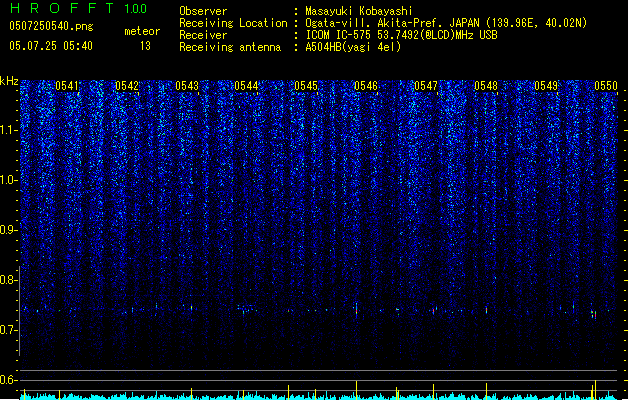Click the 0545 time marker

(x=306, y=86)
